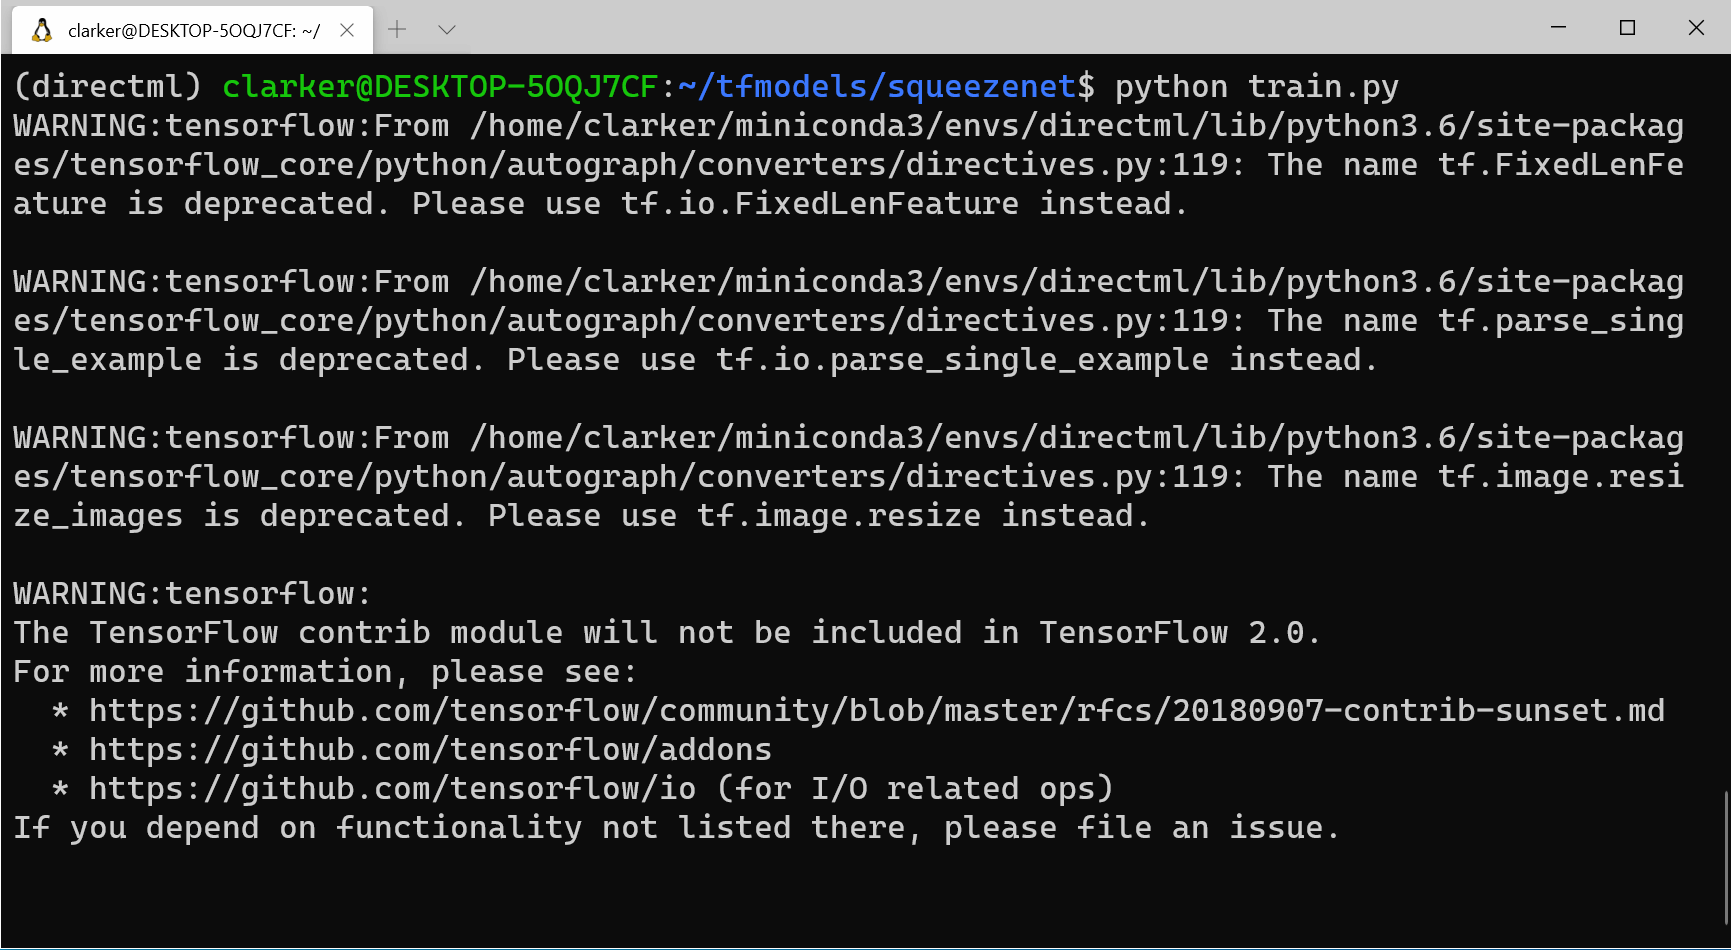Click the tf.io.FixedLenFeature text
Screen dimensions: 1731x950
[x=819, y=204]
